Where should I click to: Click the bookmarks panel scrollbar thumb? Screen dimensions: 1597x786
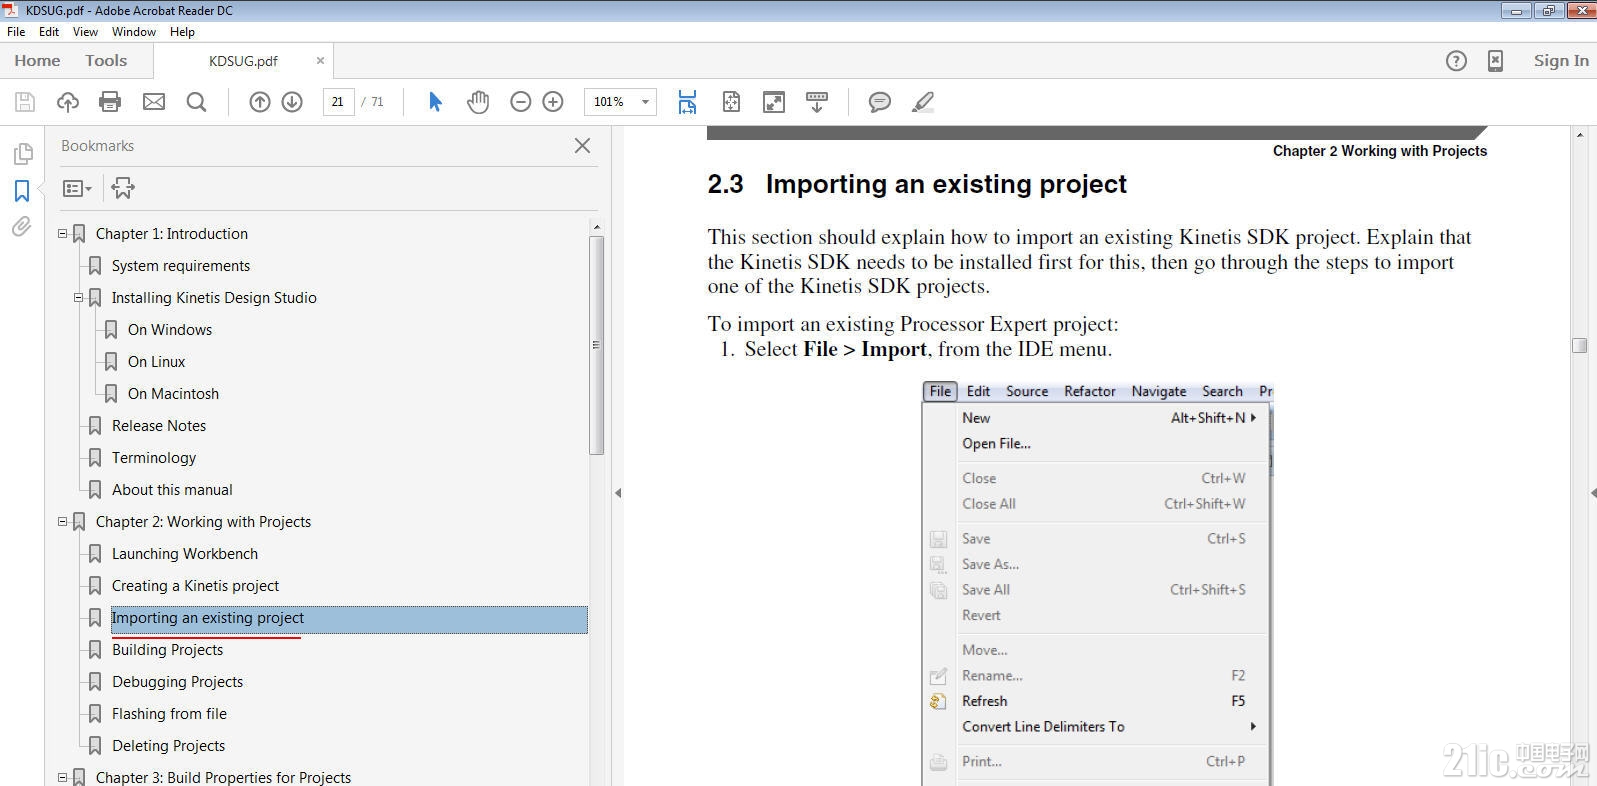pyautogui.click(x=596, y=345)
